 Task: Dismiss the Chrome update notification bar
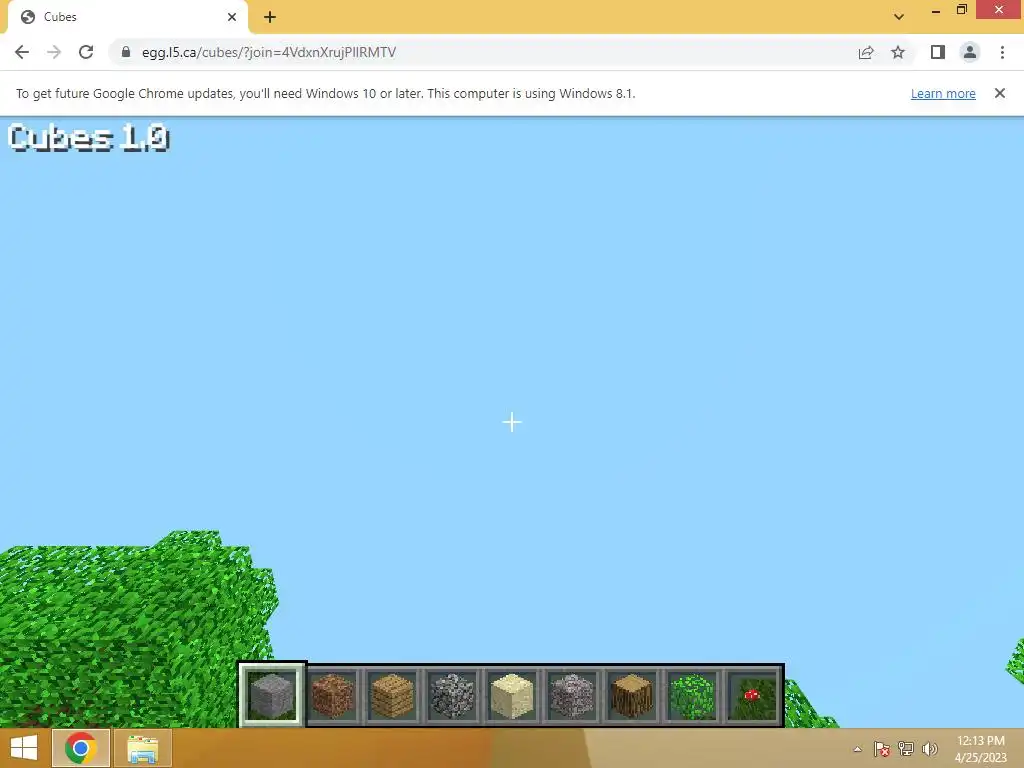pos(1000,93)
